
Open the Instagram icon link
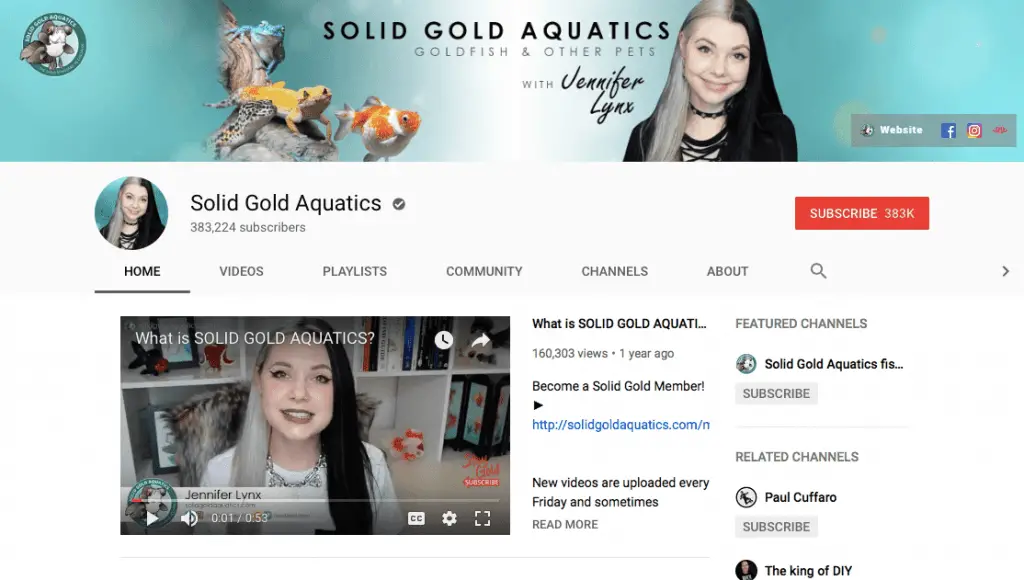(x=974, y=131)
